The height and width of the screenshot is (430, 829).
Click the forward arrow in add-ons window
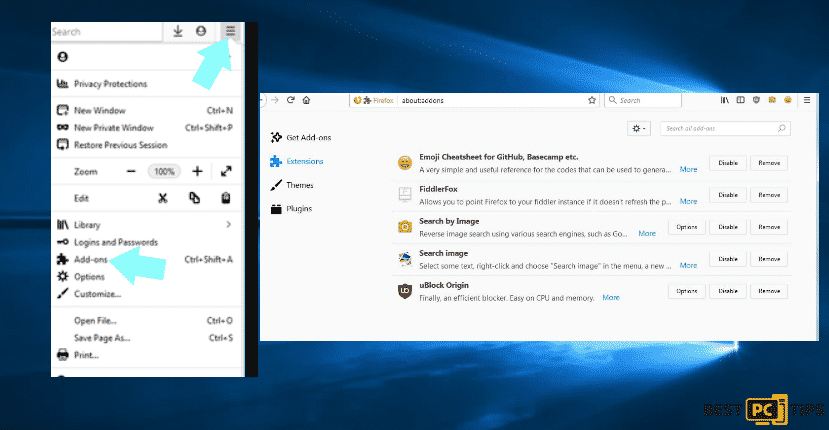pos(275,100)
